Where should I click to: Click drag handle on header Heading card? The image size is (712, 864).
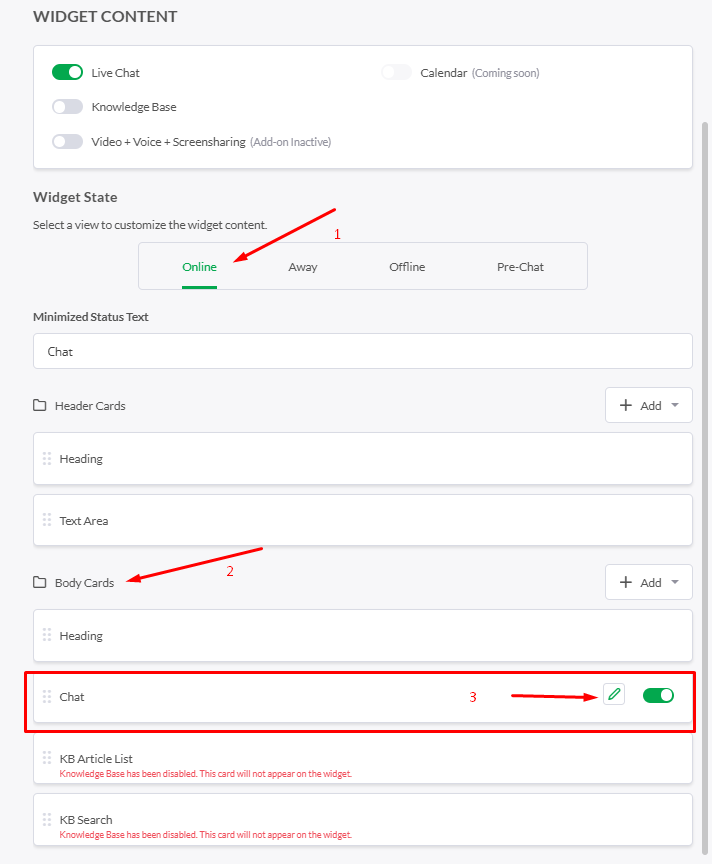[x=47, y=458]
